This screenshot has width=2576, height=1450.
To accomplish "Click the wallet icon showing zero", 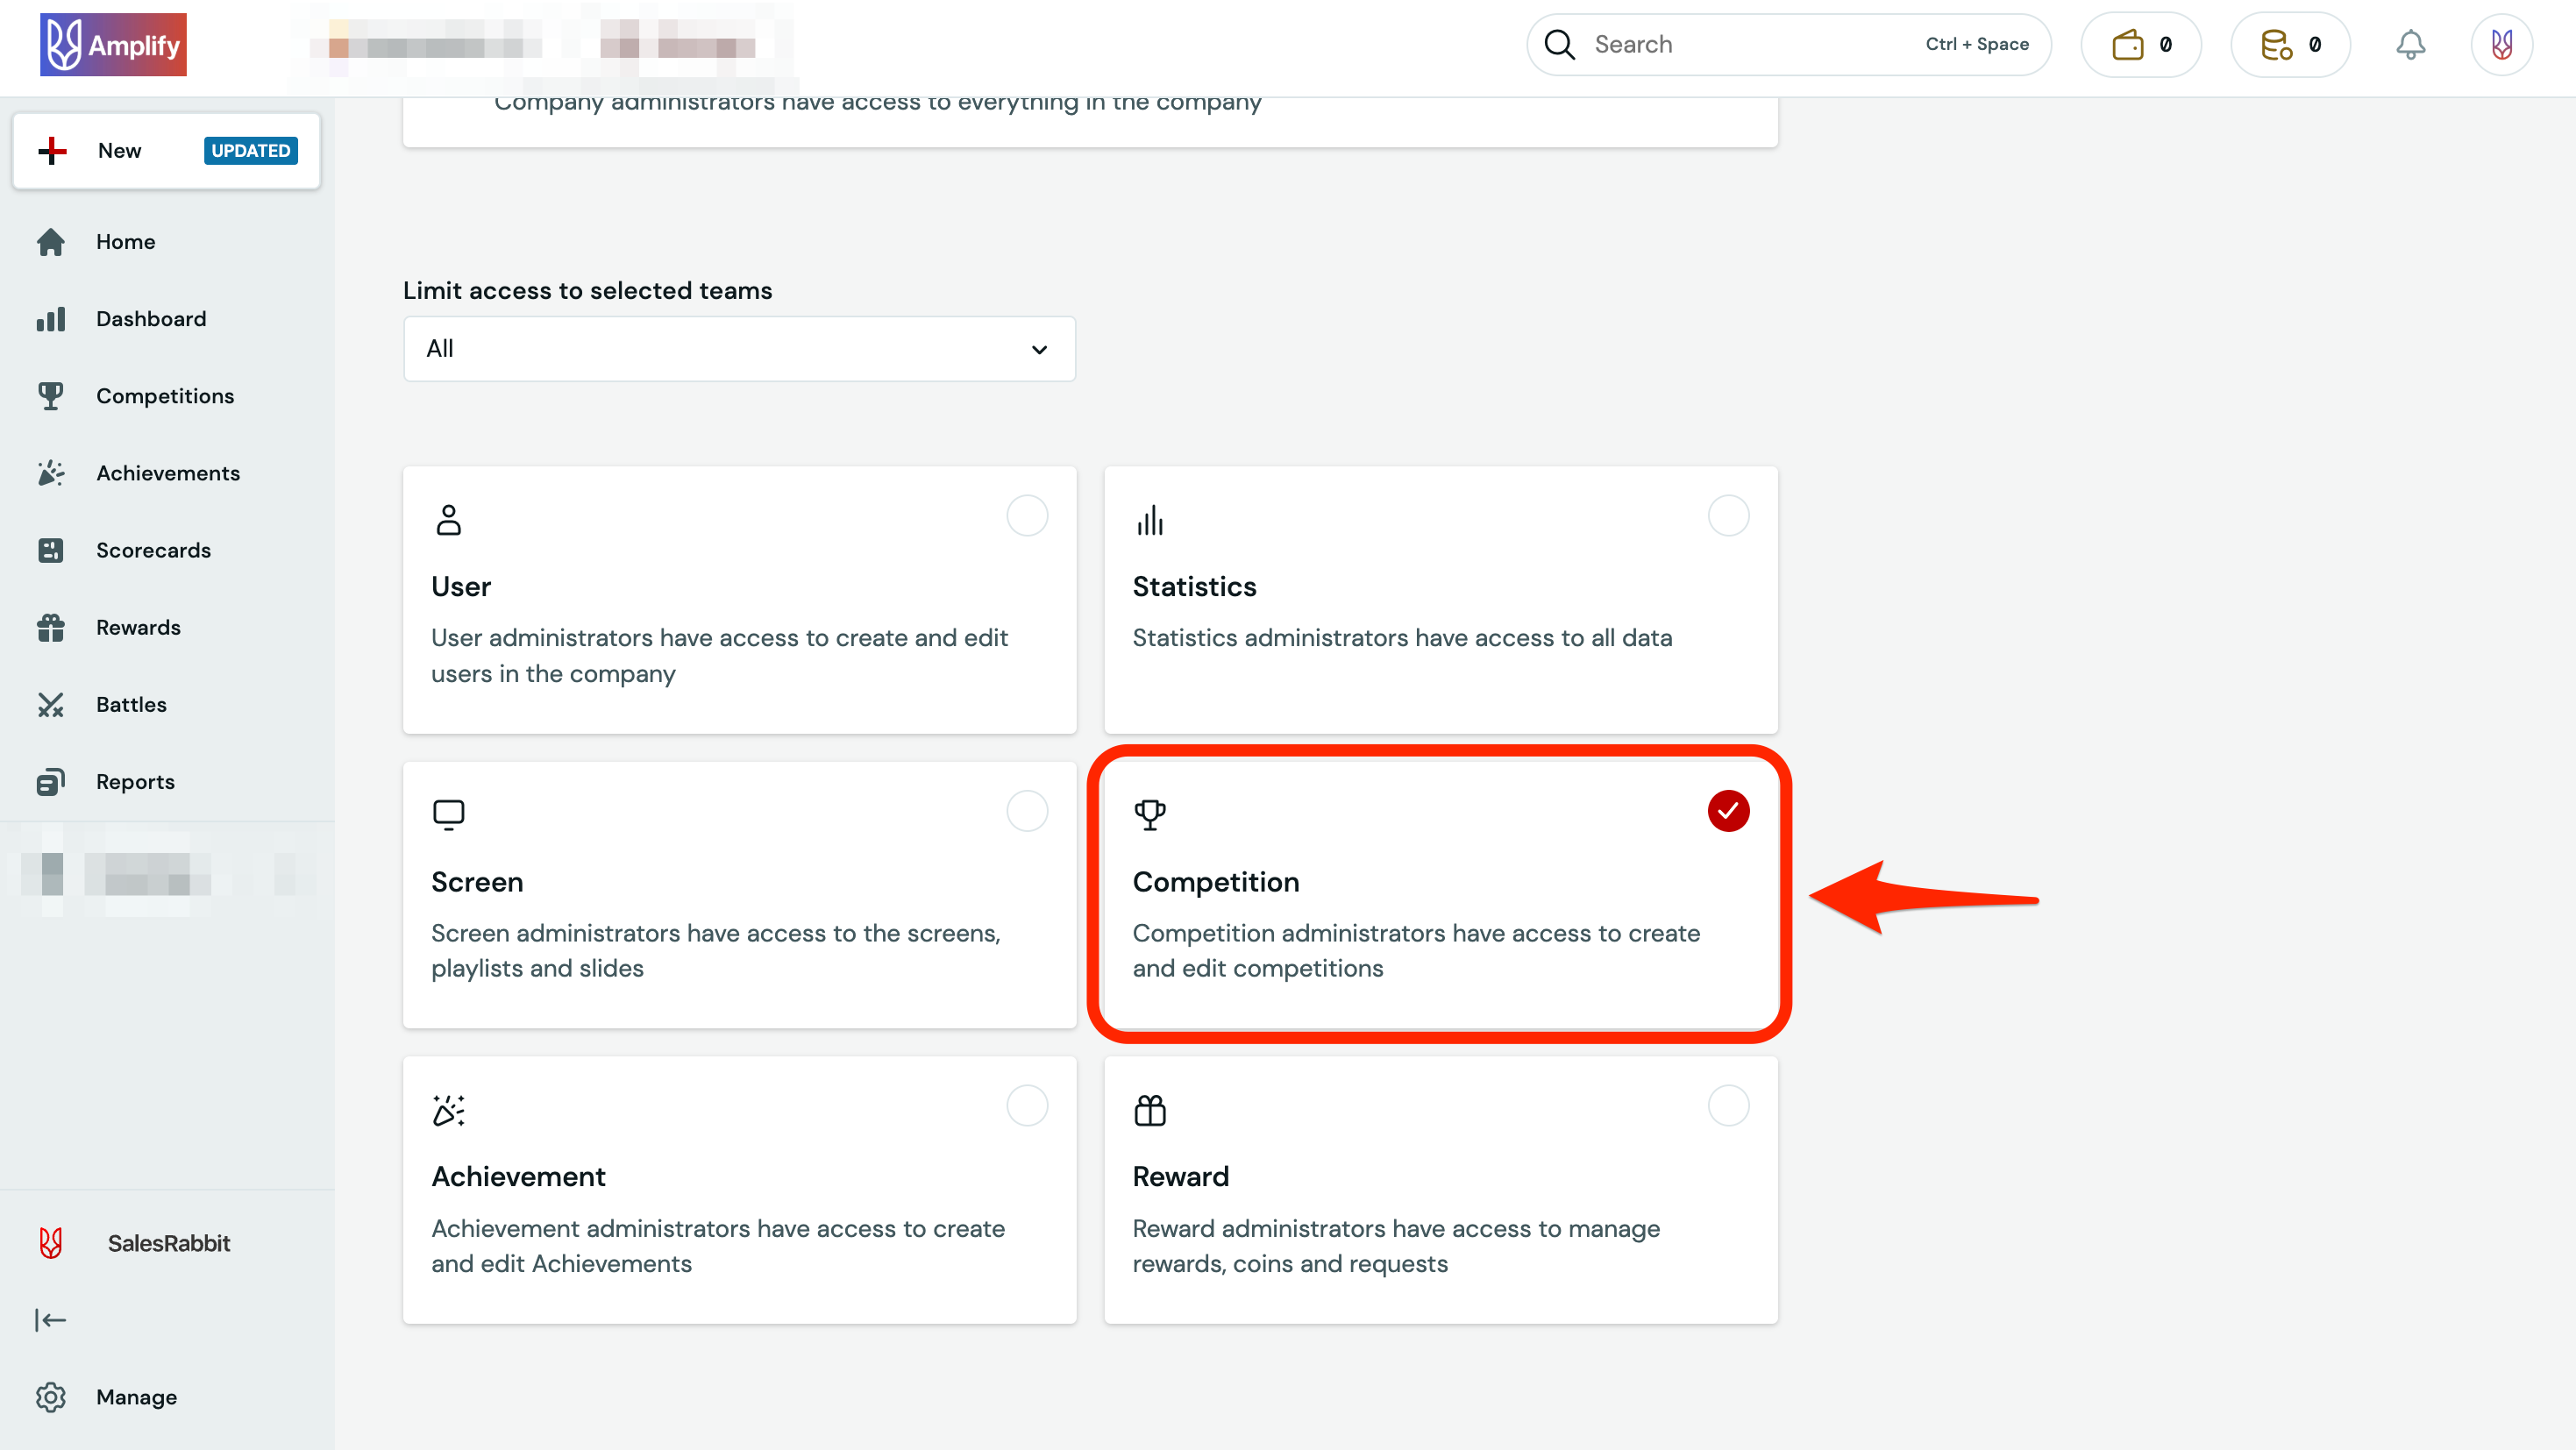I will tap(2140, 44).
